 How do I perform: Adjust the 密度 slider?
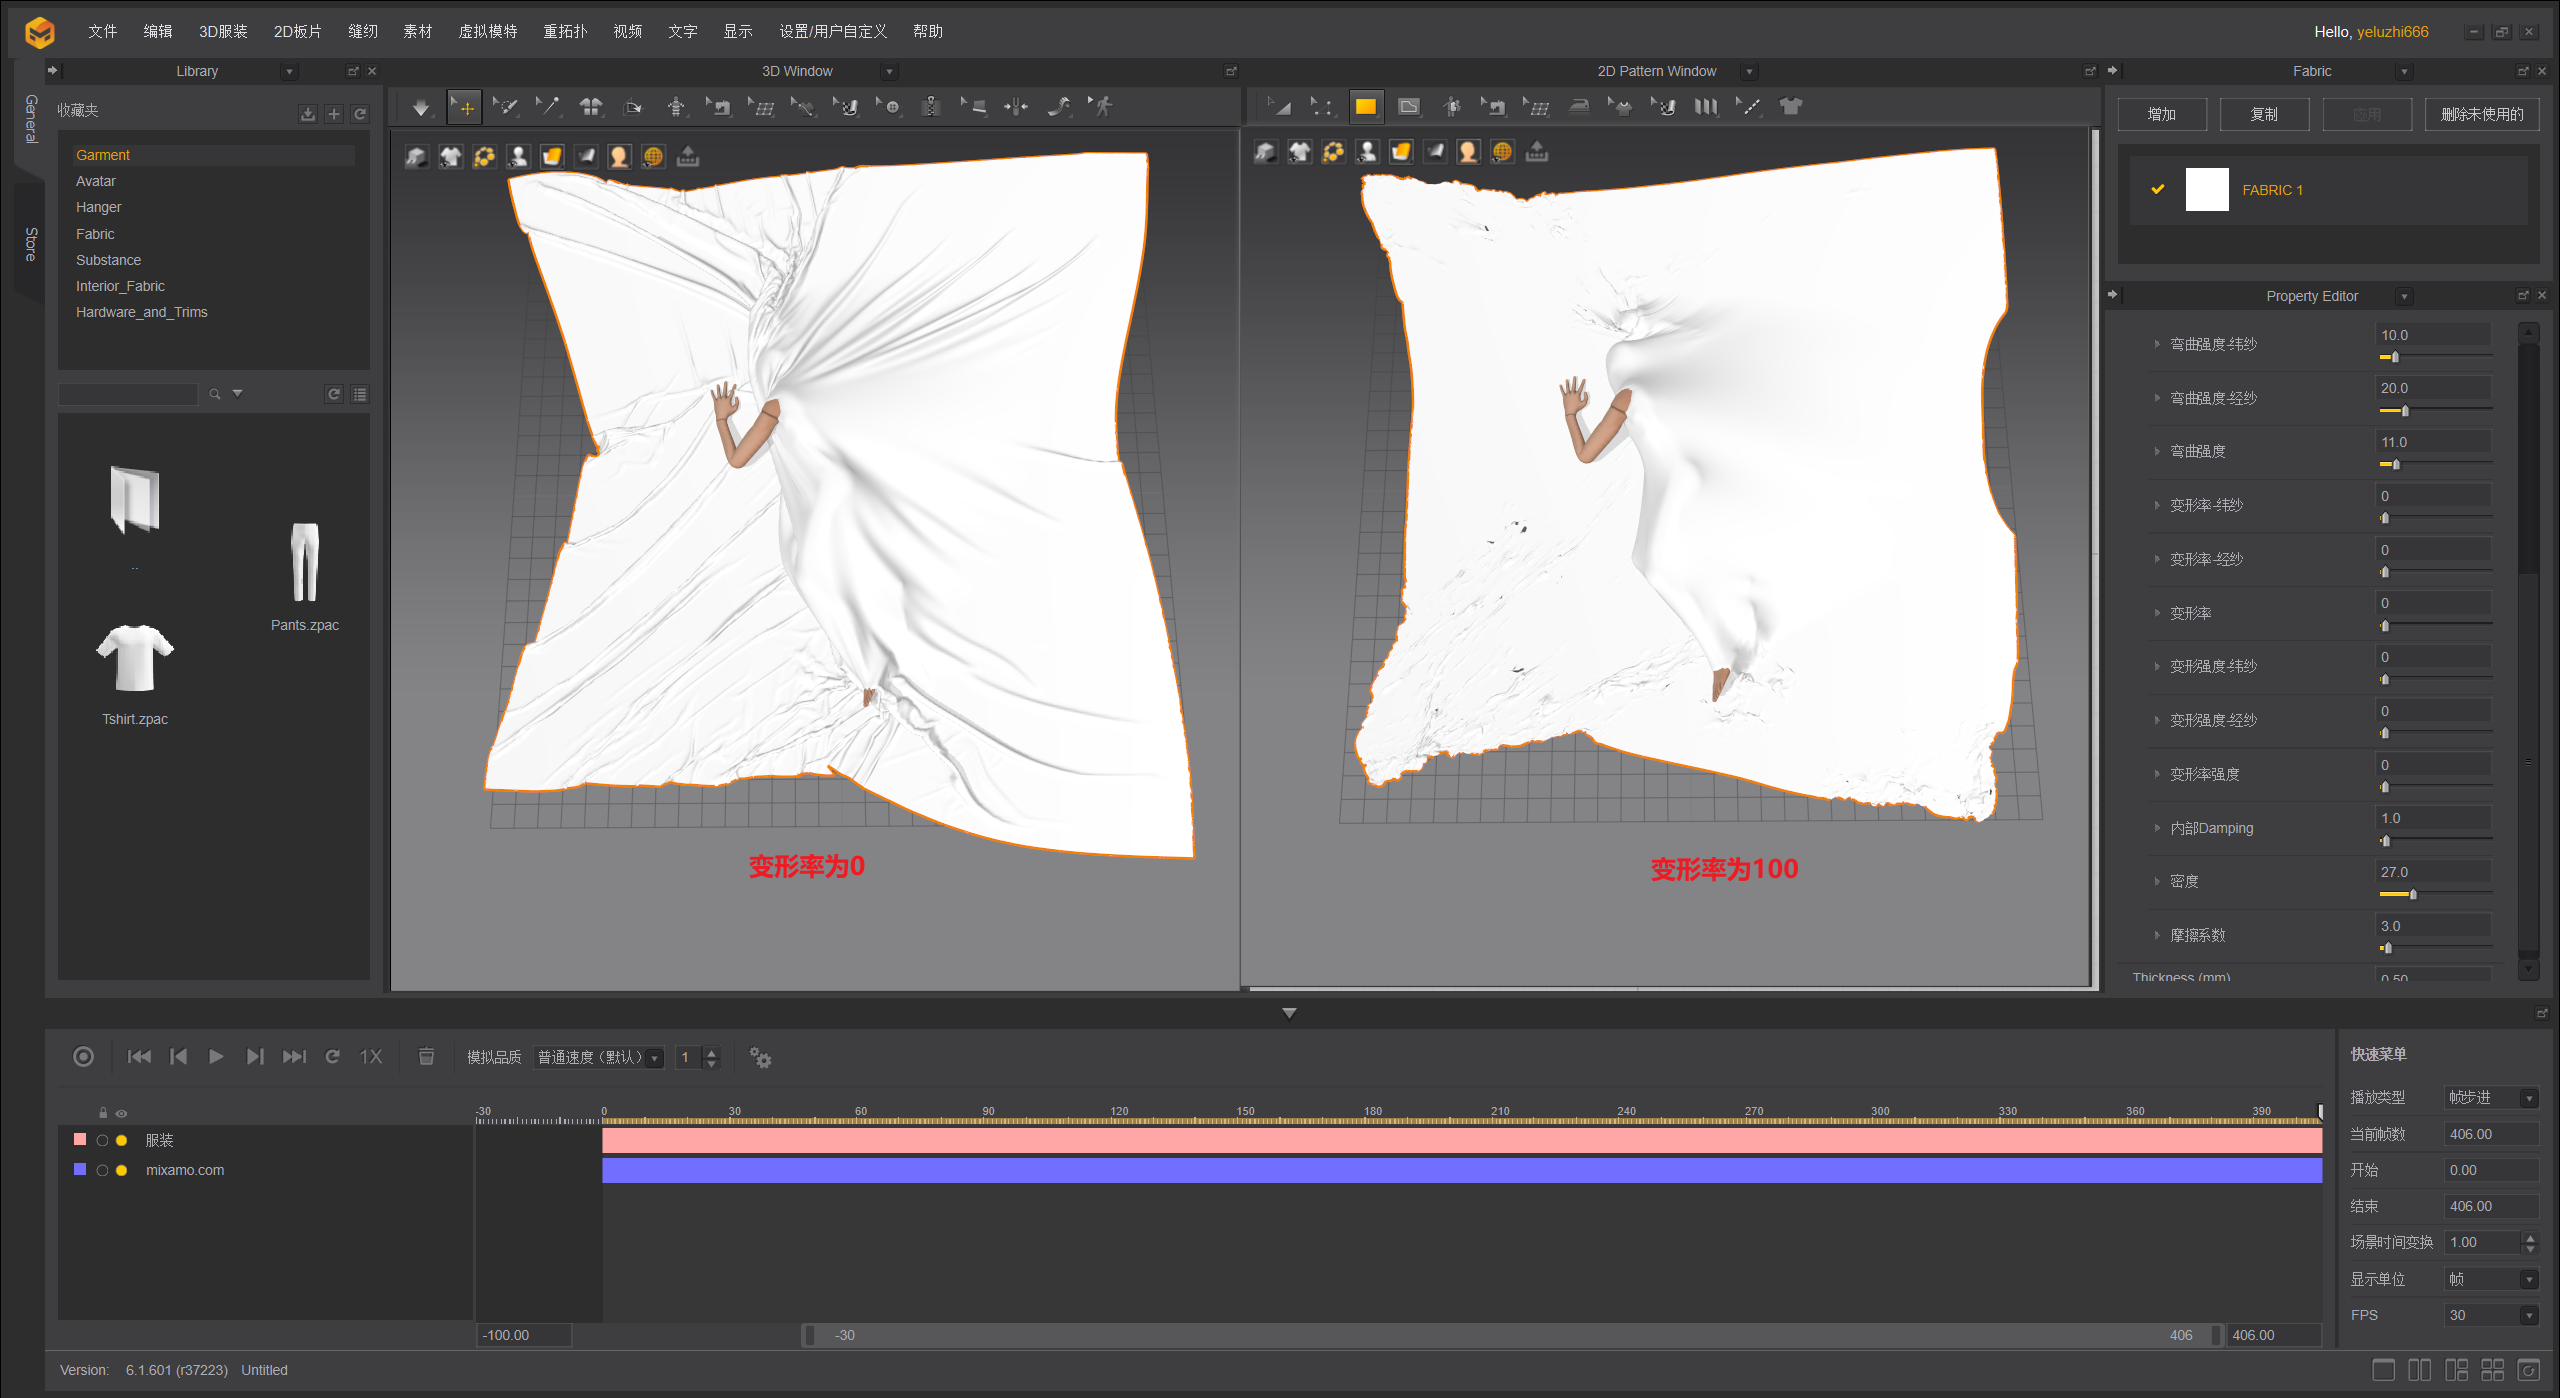[x=2412, y=894]
